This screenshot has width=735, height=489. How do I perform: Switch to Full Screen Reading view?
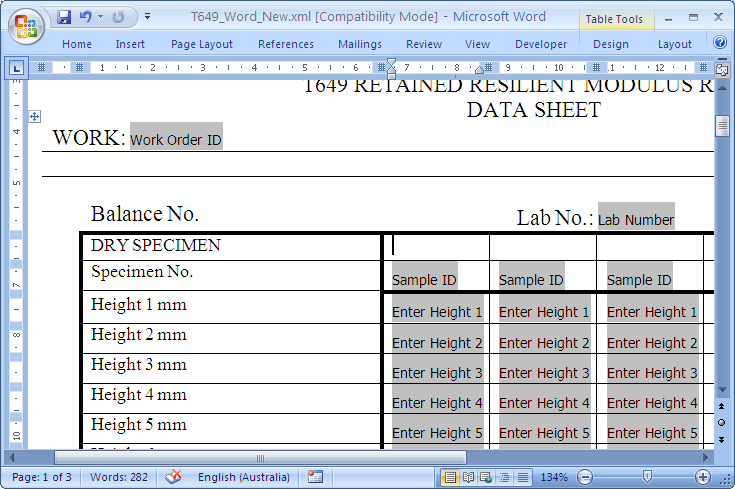(468, 477)
